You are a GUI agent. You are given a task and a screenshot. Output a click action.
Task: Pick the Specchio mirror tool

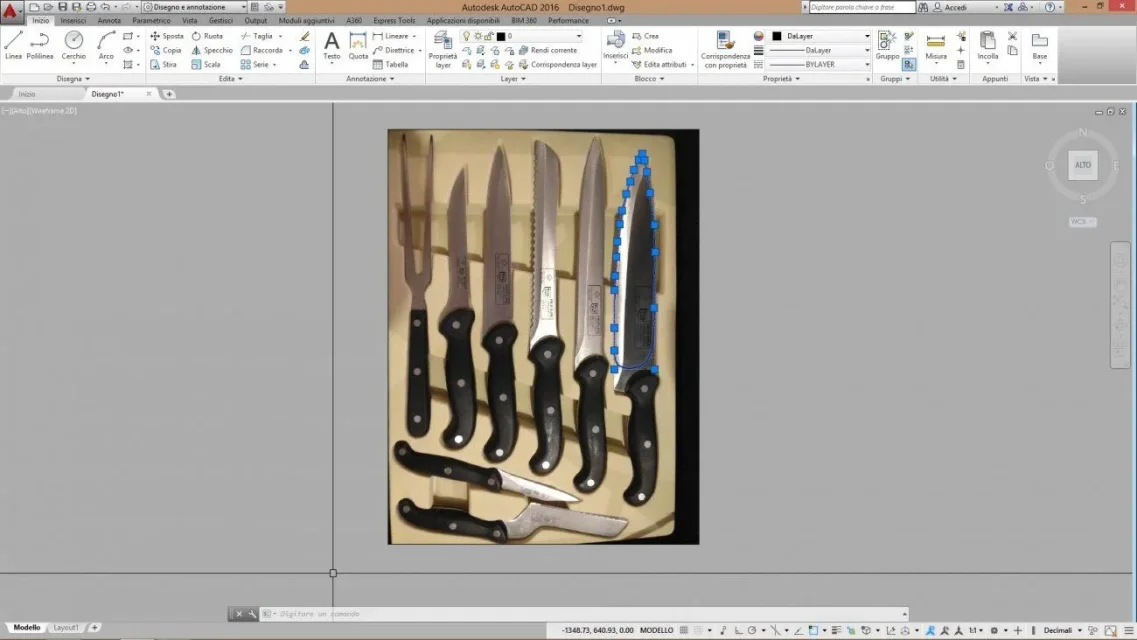click(212, 50)
